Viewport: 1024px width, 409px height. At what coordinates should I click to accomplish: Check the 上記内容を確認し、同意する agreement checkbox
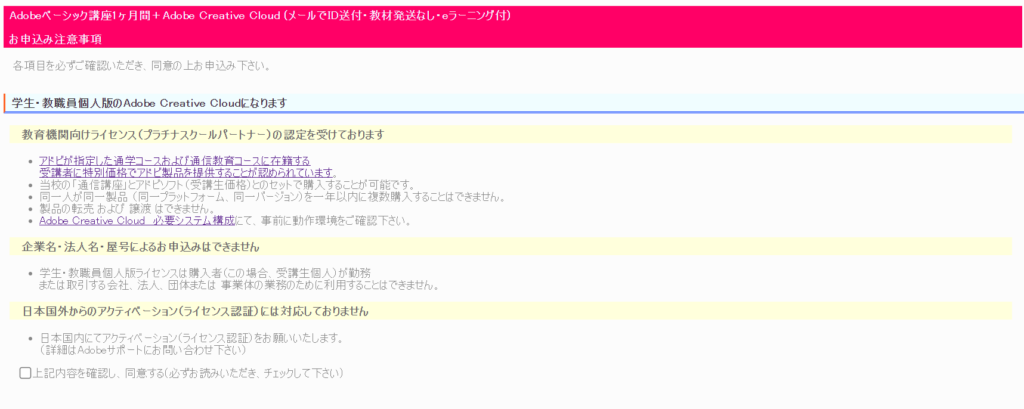[x=25, y=373]
